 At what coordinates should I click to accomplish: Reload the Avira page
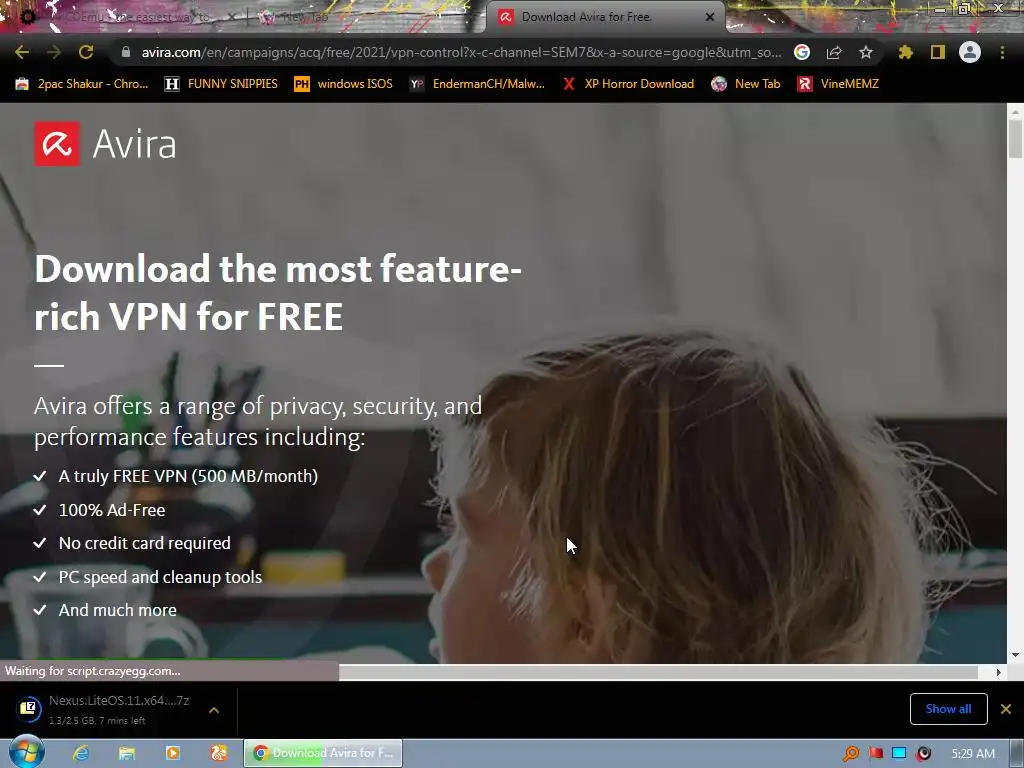pyautogui.click(x=86, y=52)
